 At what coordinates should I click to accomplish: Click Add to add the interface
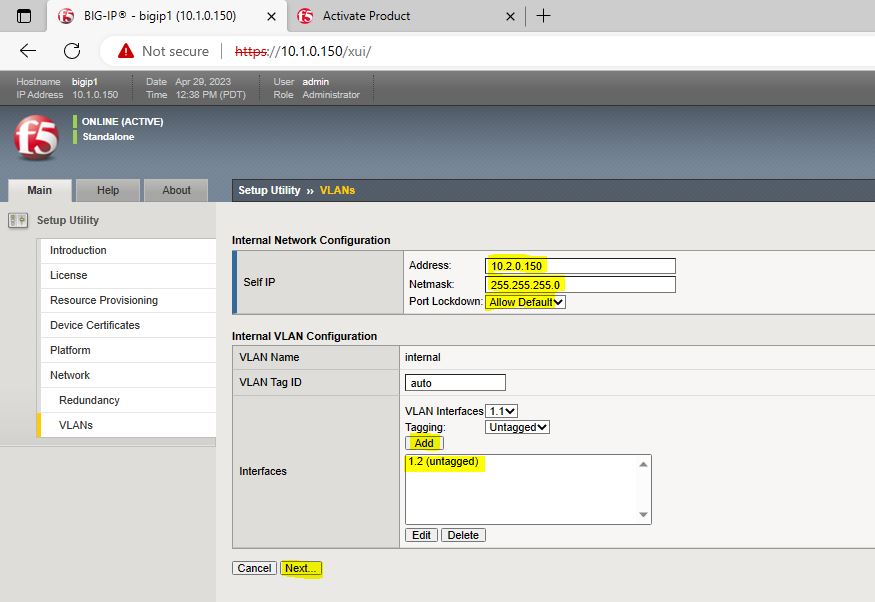point(424,443)
